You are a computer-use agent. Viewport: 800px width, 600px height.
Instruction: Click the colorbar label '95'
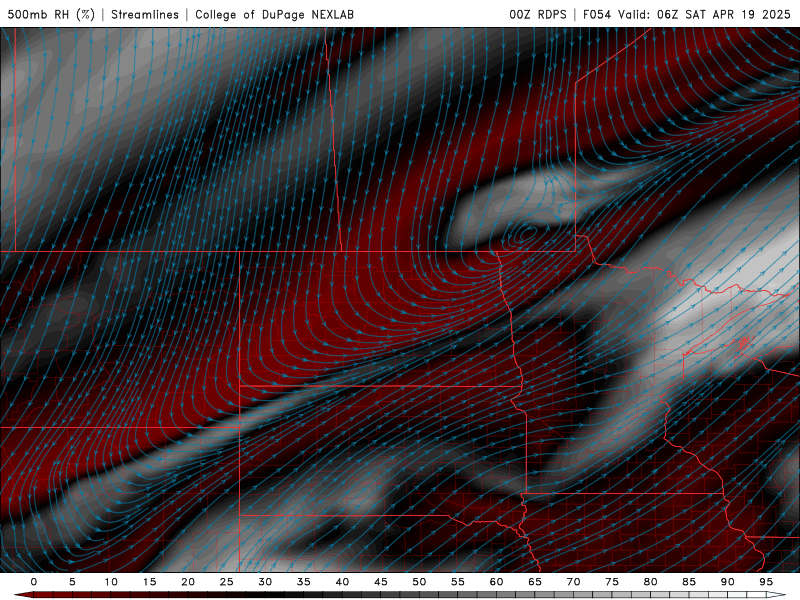(x=766, y=582)
